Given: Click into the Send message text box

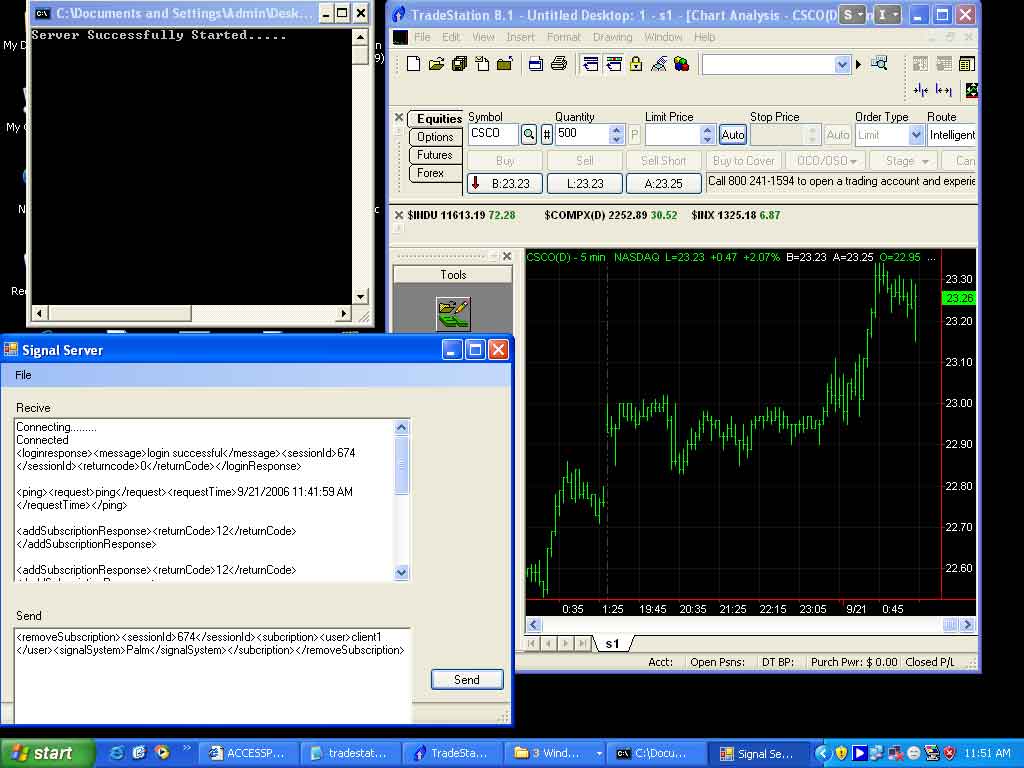Looking at the screenshot, I should click(213, 675).
